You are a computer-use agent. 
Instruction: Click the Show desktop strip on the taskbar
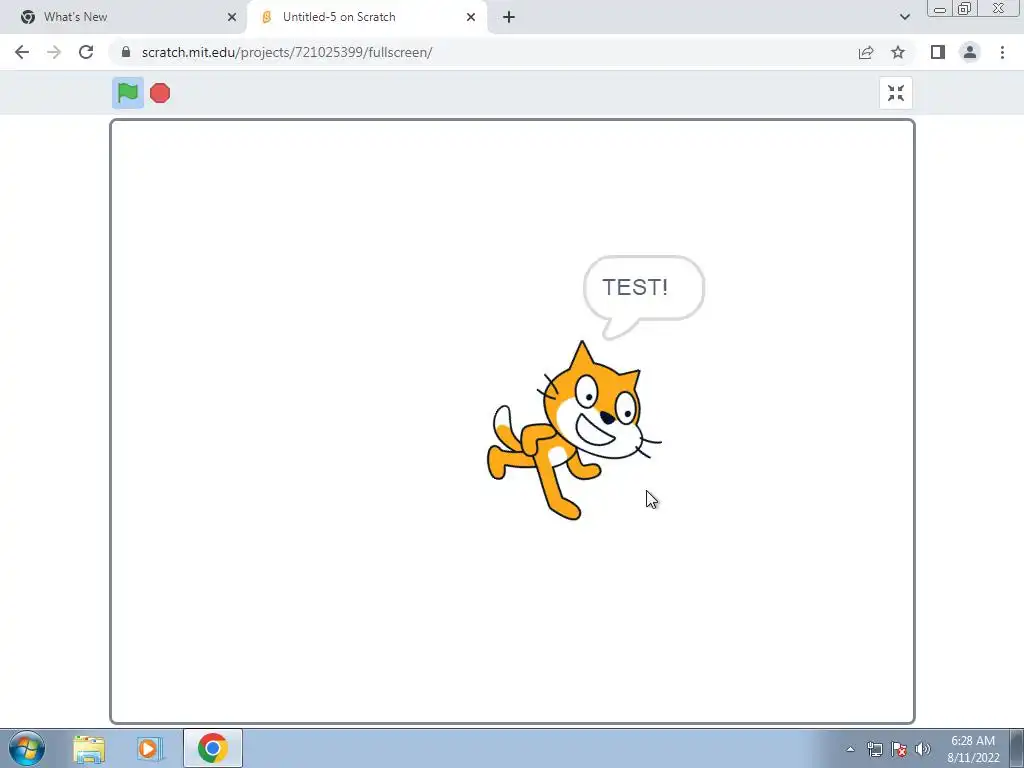1017,748
